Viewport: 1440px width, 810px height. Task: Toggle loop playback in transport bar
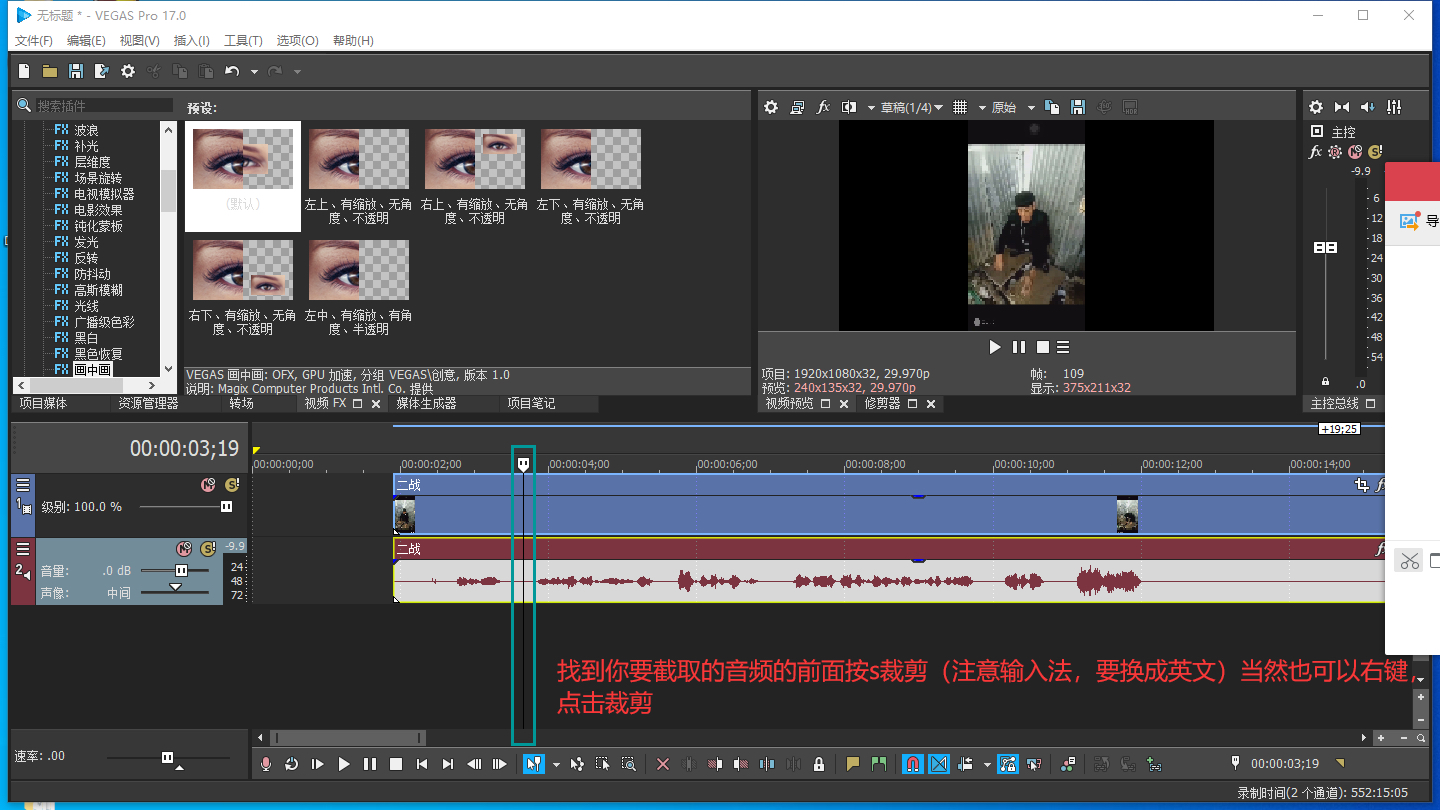[x=292, y=764]
